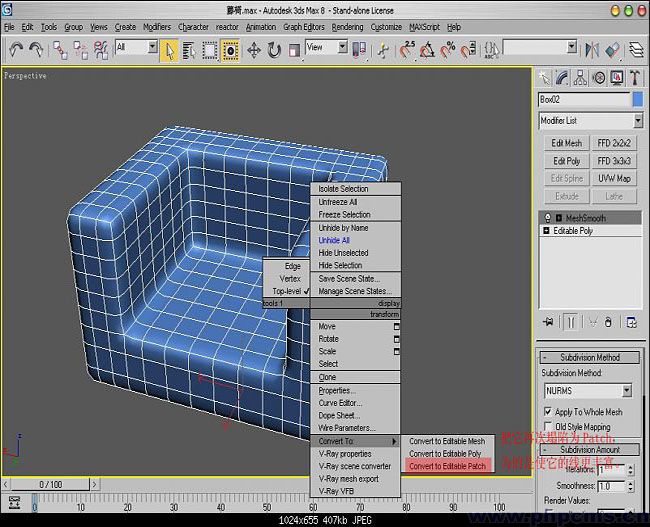Choose the Rectangular Selection Region icon
650x527 pixels.
210,51
